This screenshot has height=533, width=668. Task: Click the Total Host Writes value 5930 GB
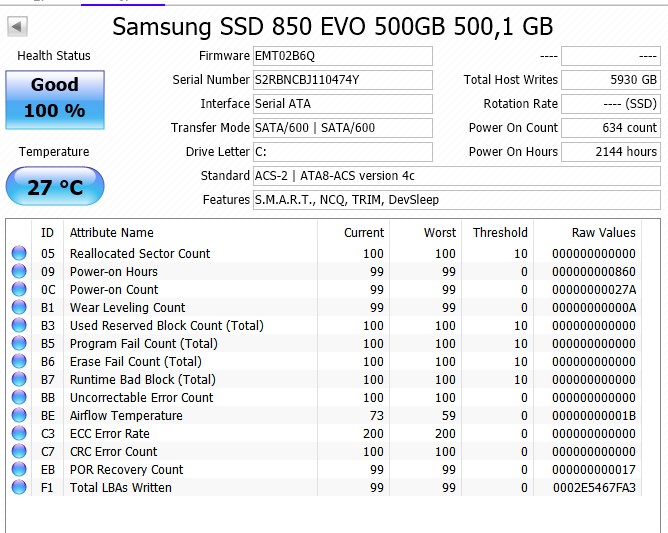click(611, 80)
